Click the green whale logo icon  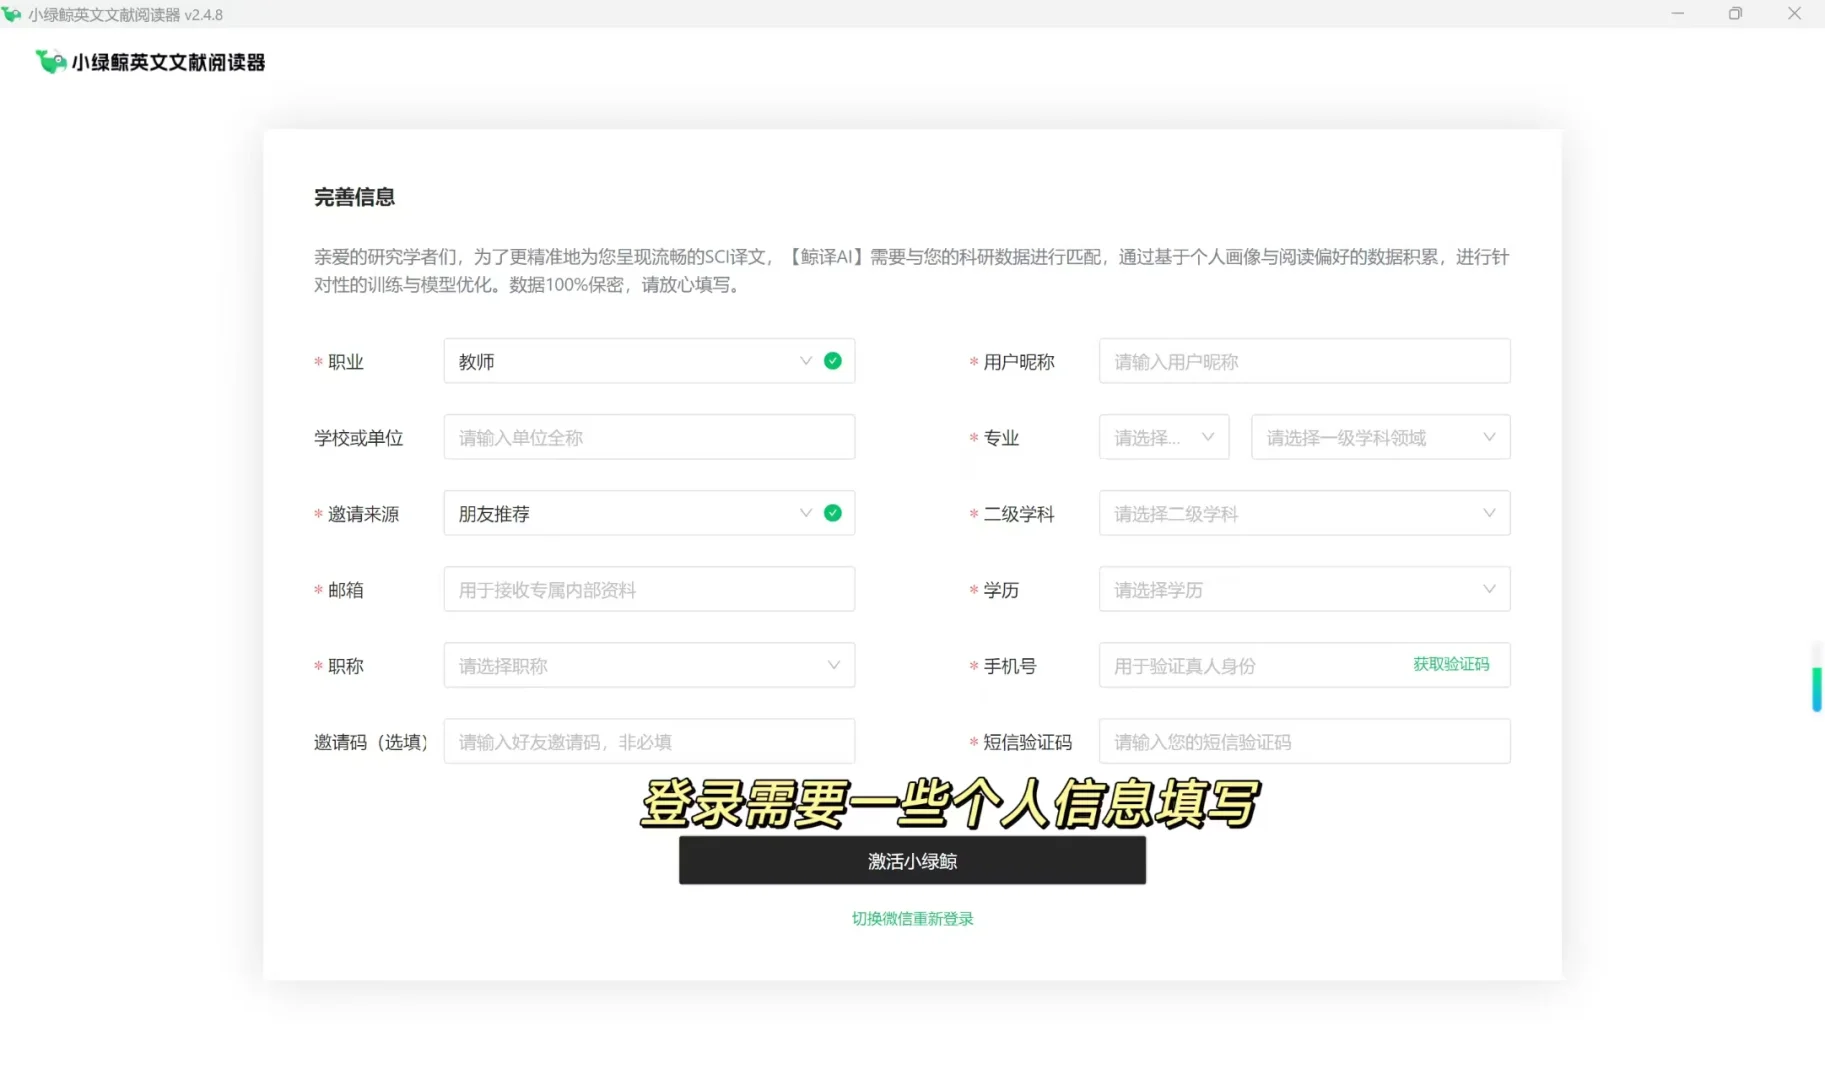[50, 62]
